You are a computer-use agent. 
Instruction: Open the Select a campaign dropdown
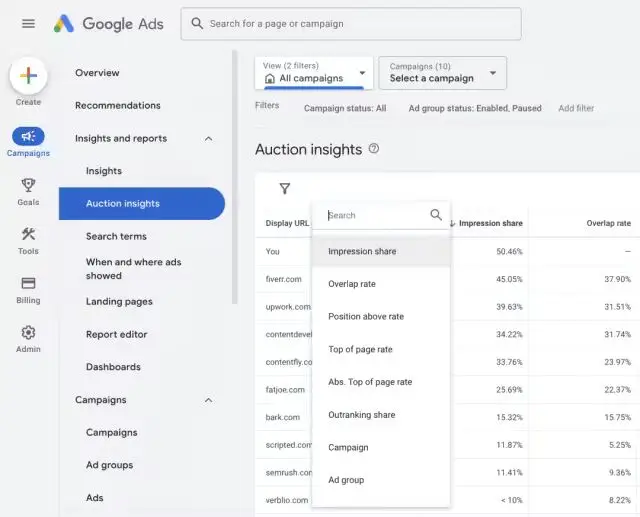point(443,73)
